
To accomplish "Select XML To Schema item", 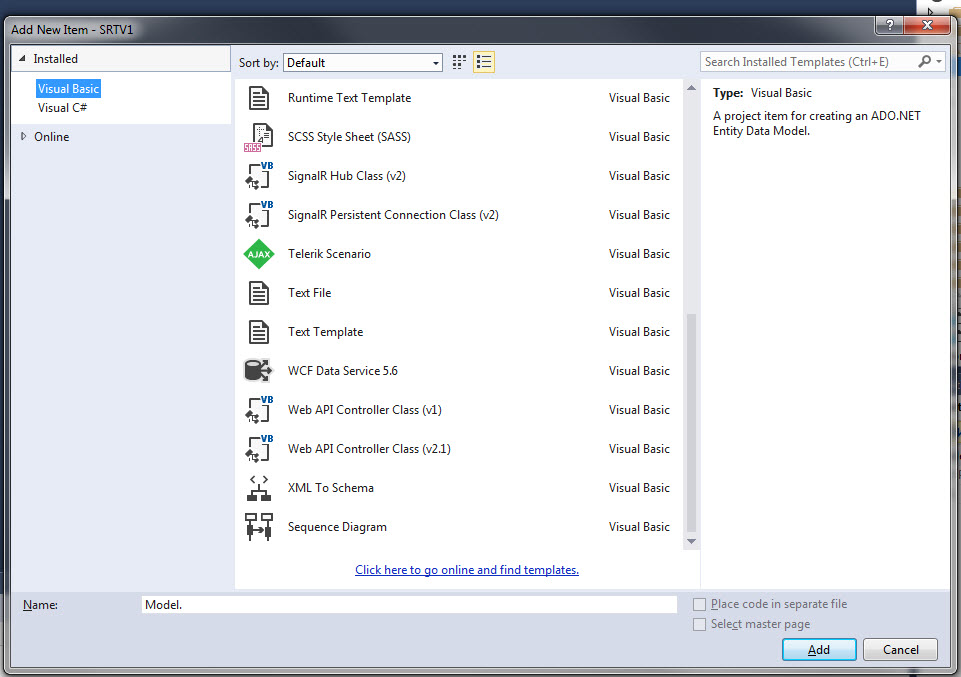I will tap(460, 488).
